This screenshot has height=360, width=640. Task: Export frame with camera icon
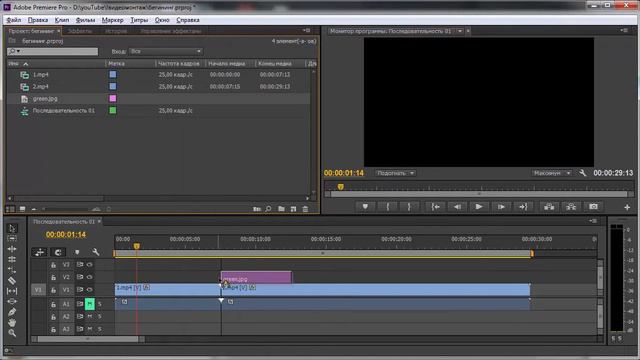[x=593, y=207]
